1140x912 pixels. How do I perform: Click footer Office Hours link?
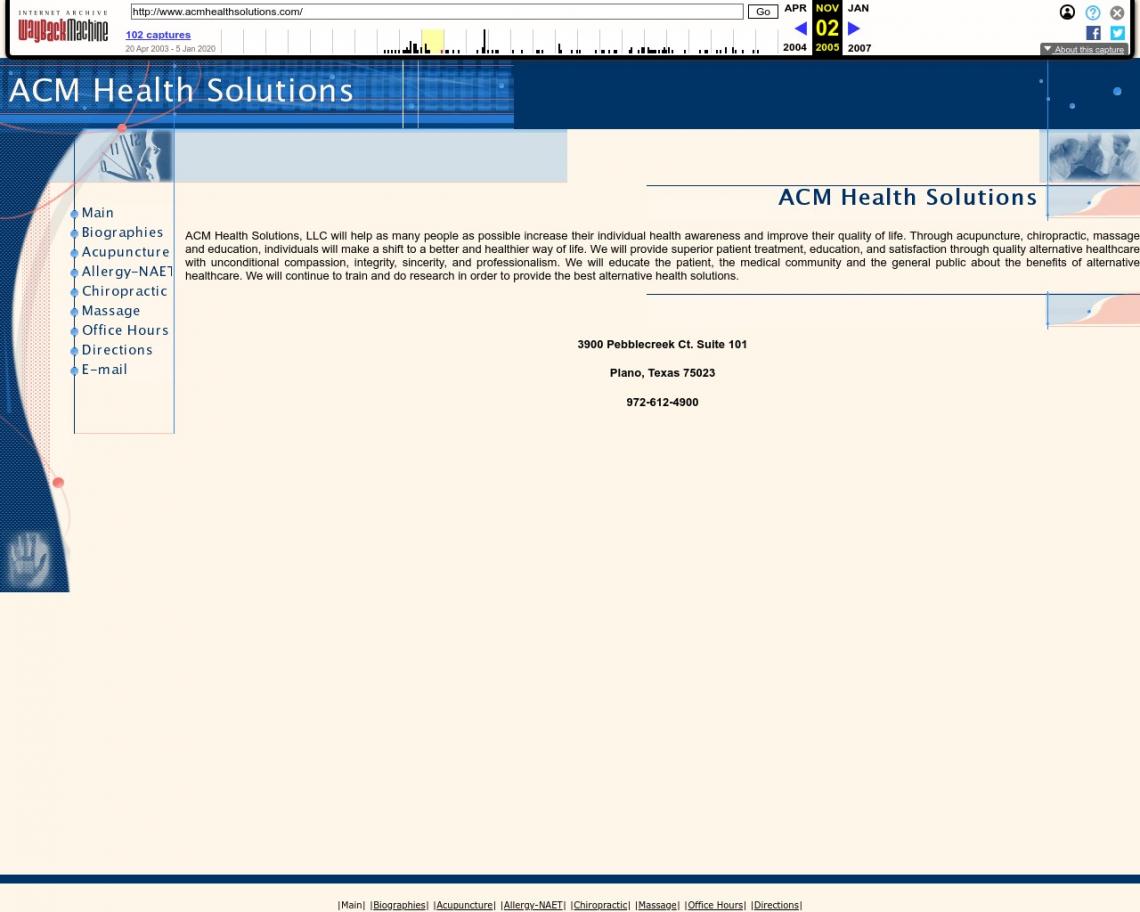click(x=715, y=905)
